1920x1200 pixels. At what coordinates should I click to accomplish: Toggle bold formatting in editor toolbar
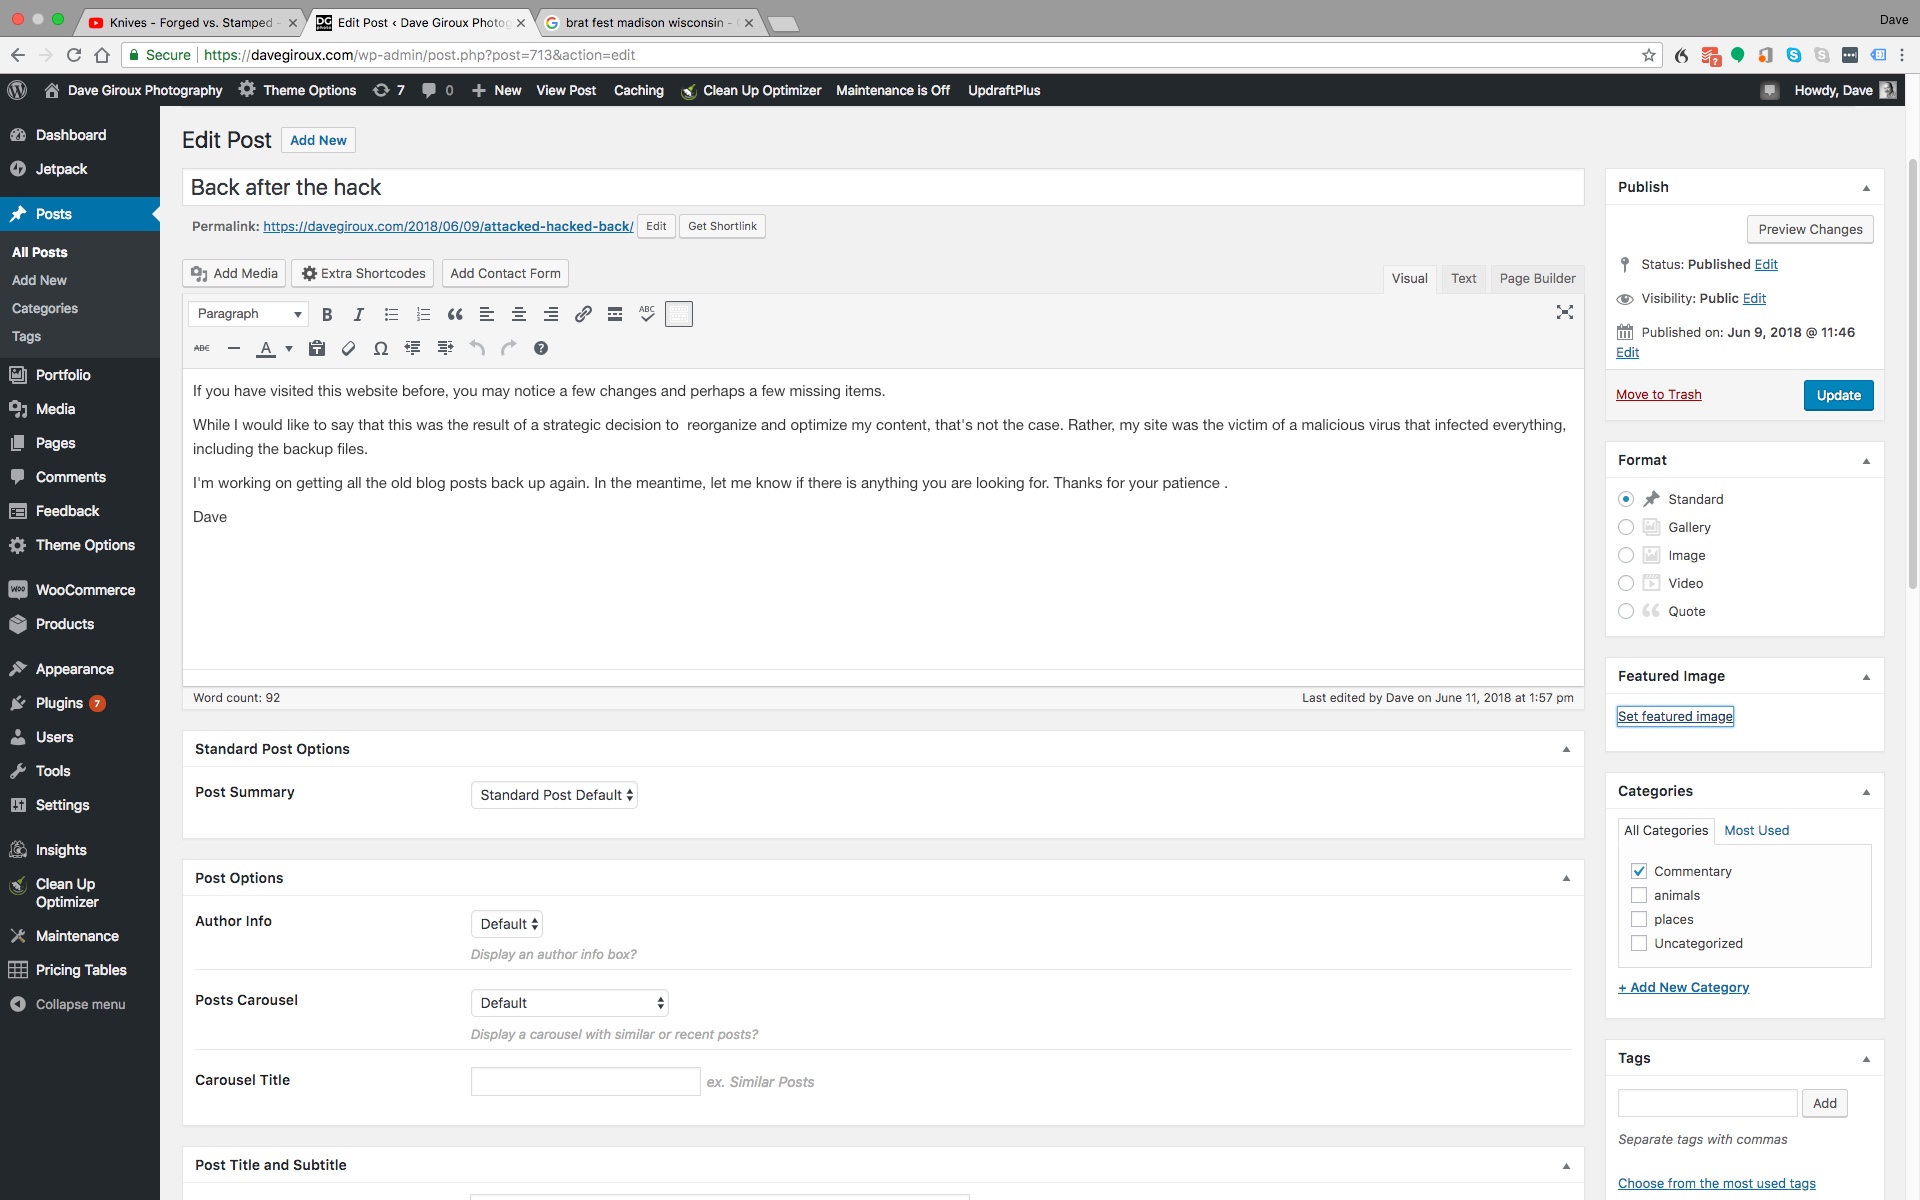pos(327,314)
